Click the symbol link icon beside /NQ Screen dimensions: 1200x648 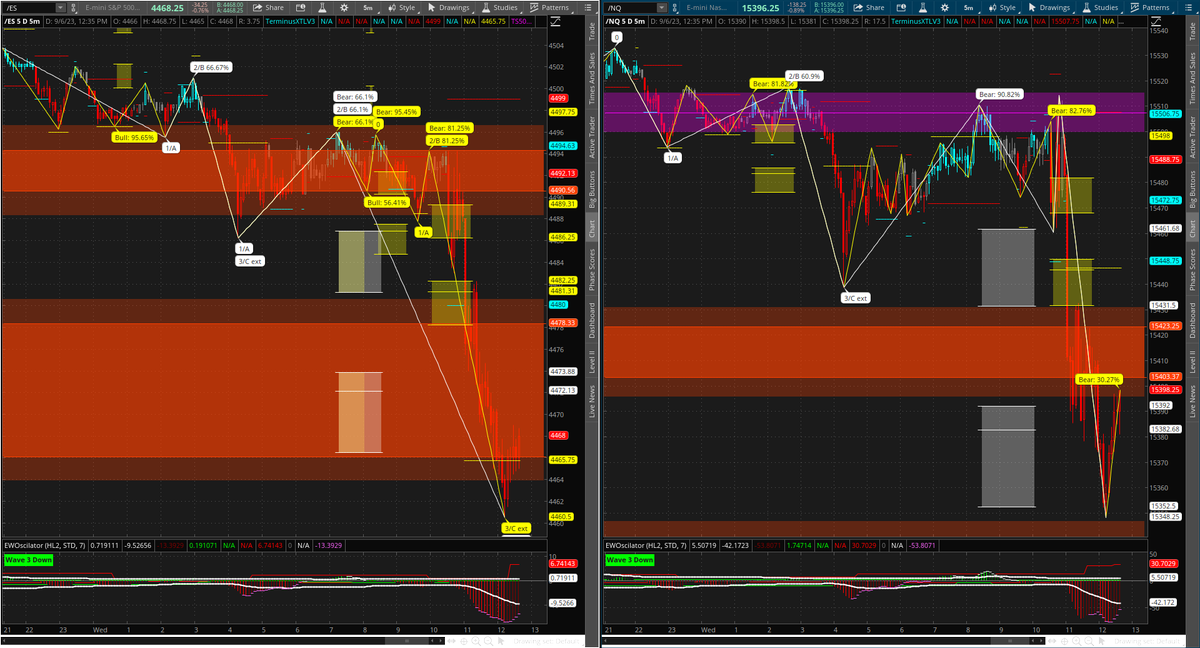[674, 8]
